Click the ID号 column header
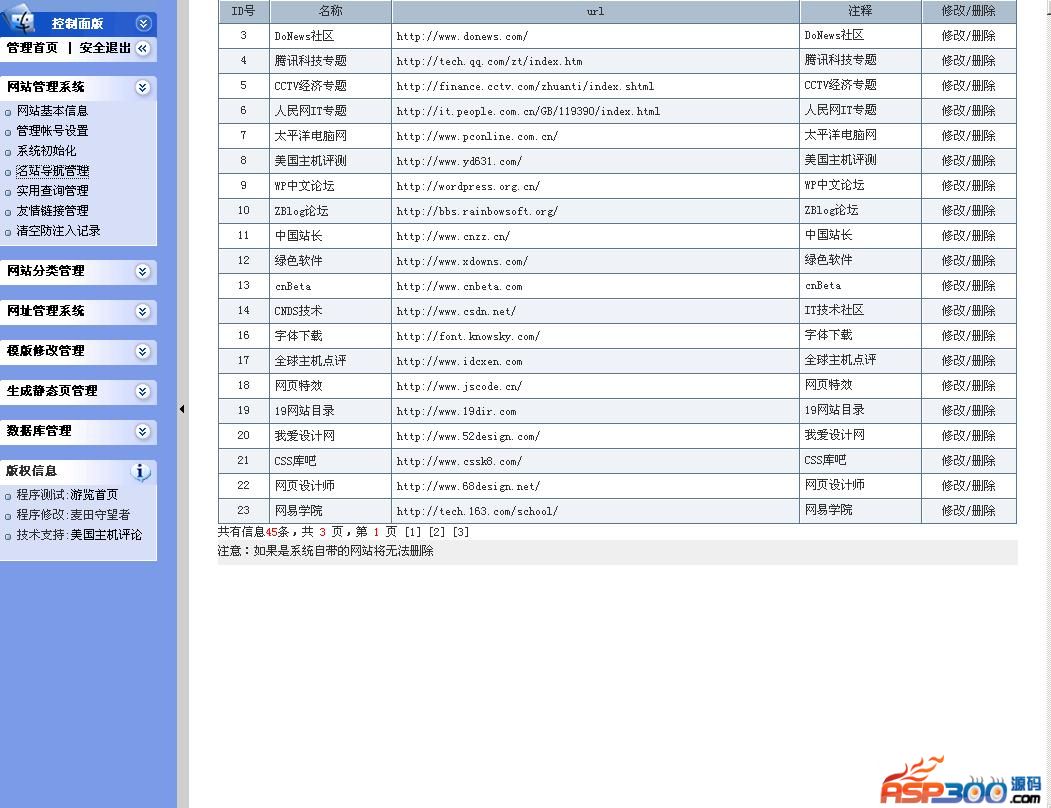1051x808 pixels. click(x=243, y=11)
